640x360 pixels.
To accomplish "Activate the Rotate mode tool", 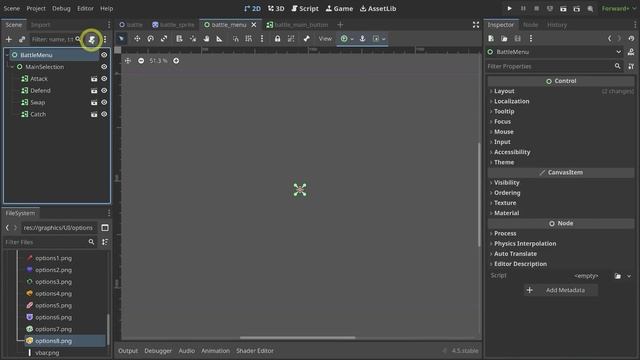I will pos(151,39).
